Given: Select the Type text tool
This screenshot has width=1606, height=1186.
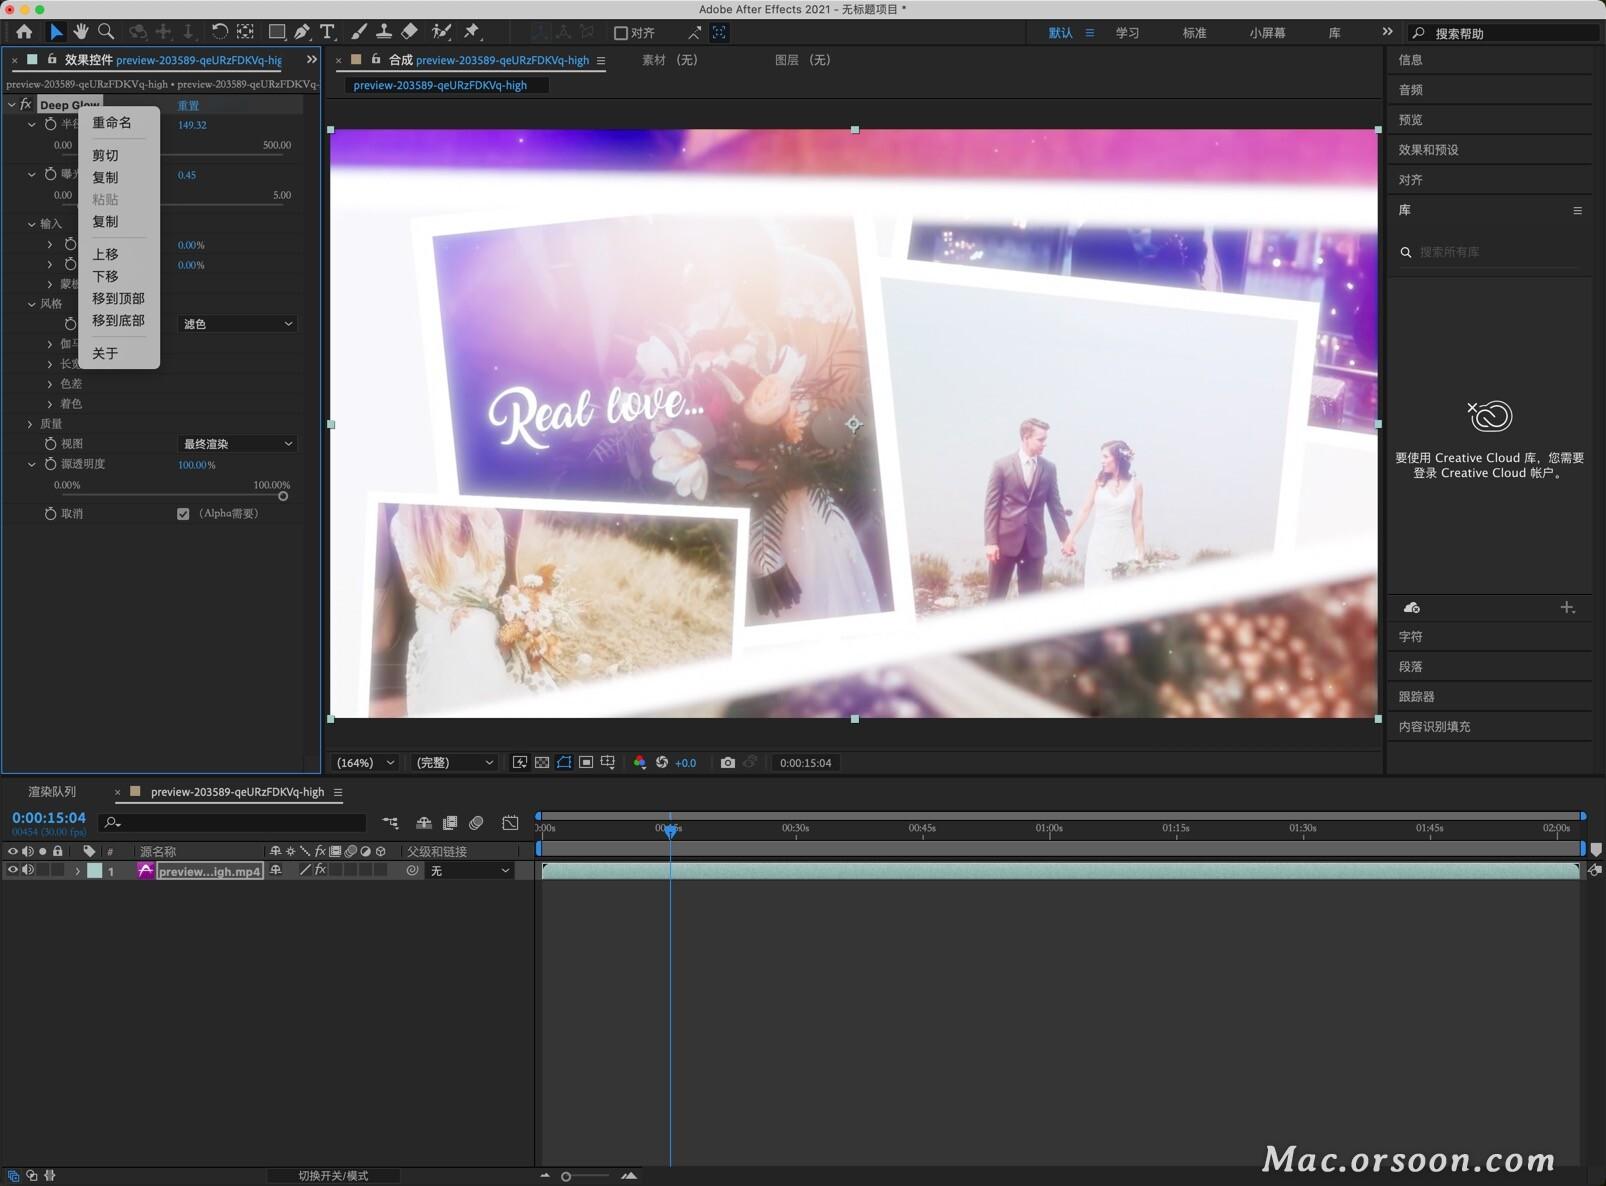Looking at the screenshot, I should tap(327, 32).
